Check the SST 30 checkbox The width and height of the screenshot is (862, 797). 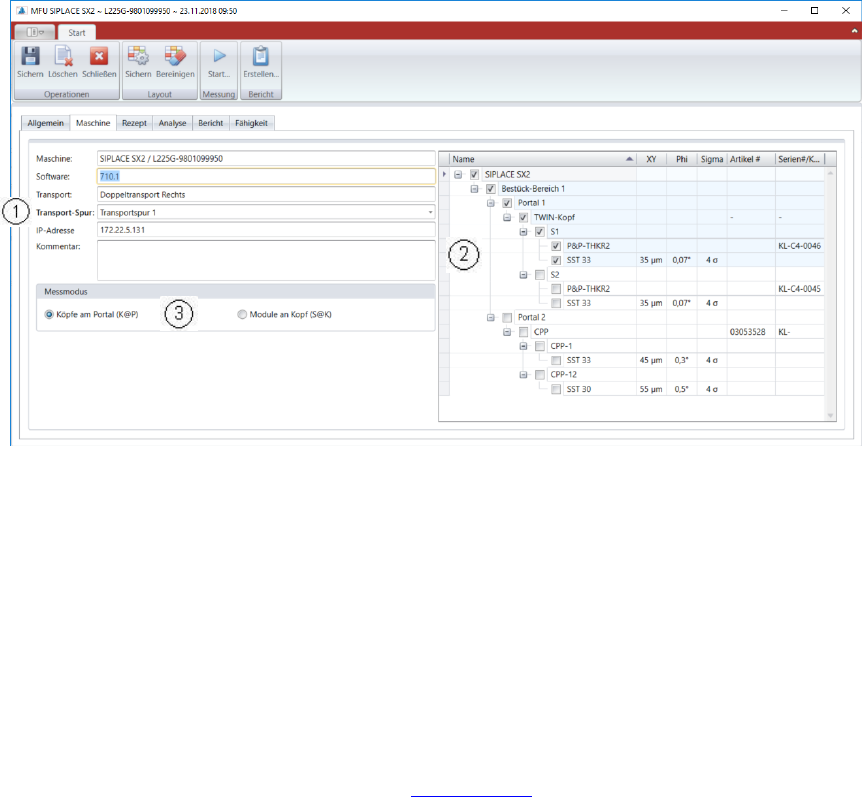pos(556,389)
